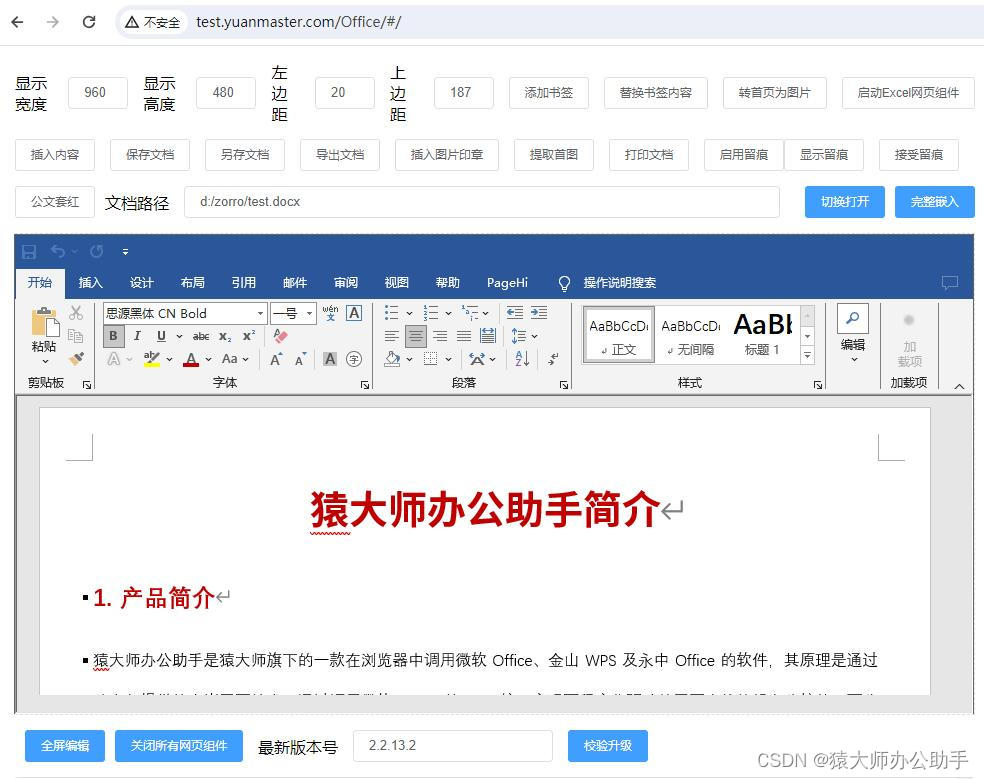Click the 文档路径 input with d:/zorro/test.docx
984x779 pixels.
click(482, 201)
